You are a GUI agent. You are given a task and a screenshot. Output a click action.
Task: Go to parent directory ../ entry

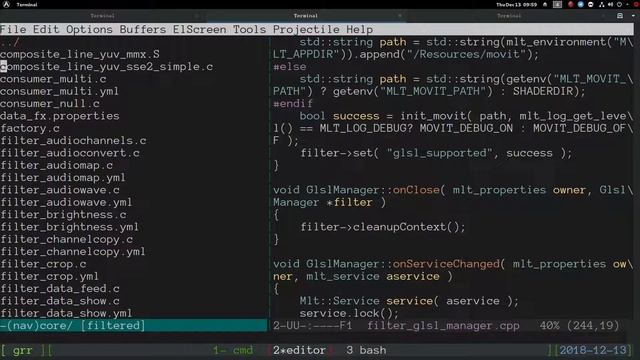10,42
